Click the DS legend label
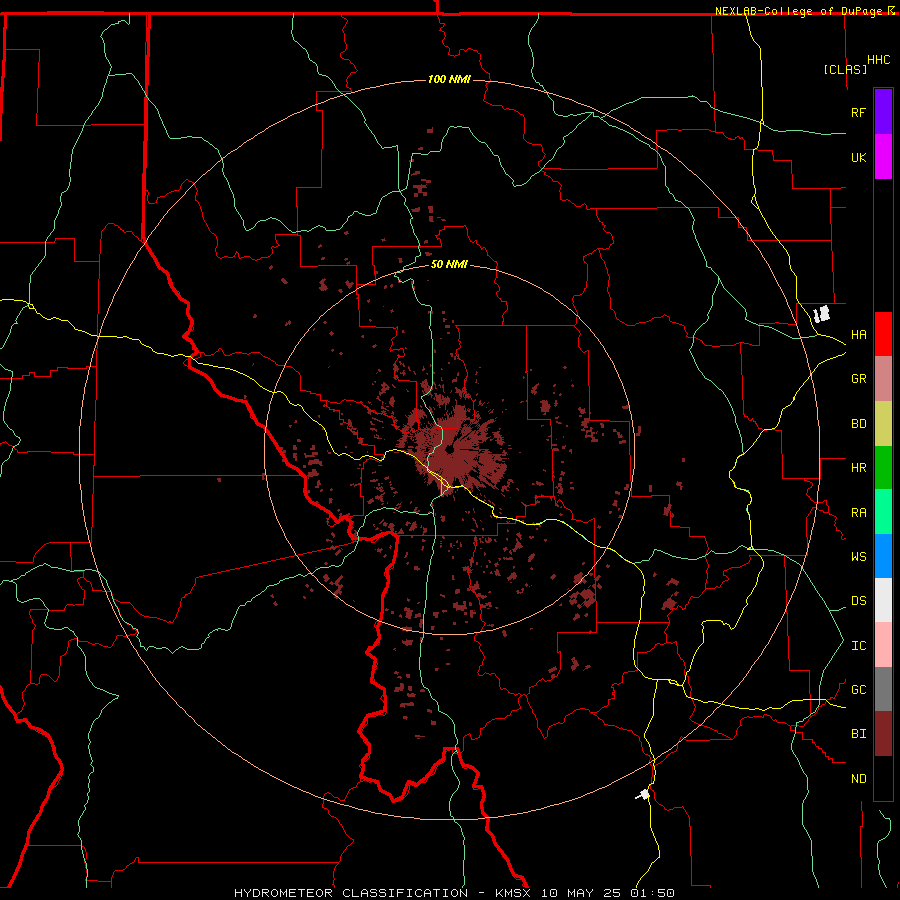Image resolution: width=900 pixels, height=900 pixels. point(859,600)
